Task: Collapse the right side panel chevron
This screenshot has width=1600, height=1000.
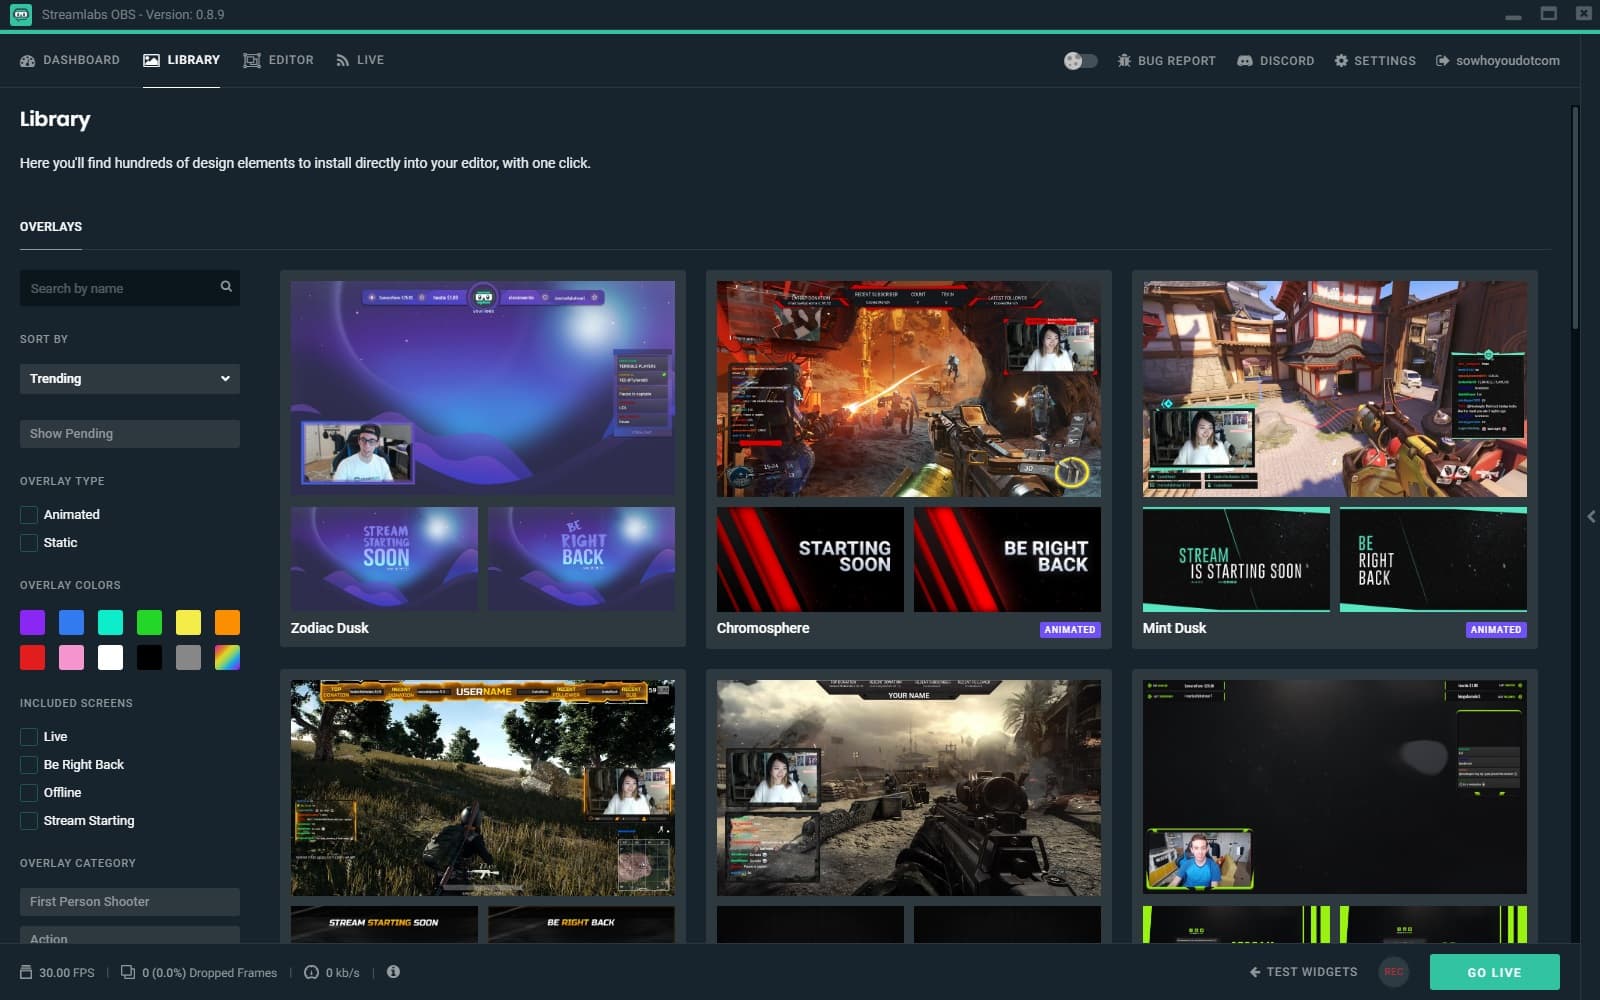Action: (1590, 517)
